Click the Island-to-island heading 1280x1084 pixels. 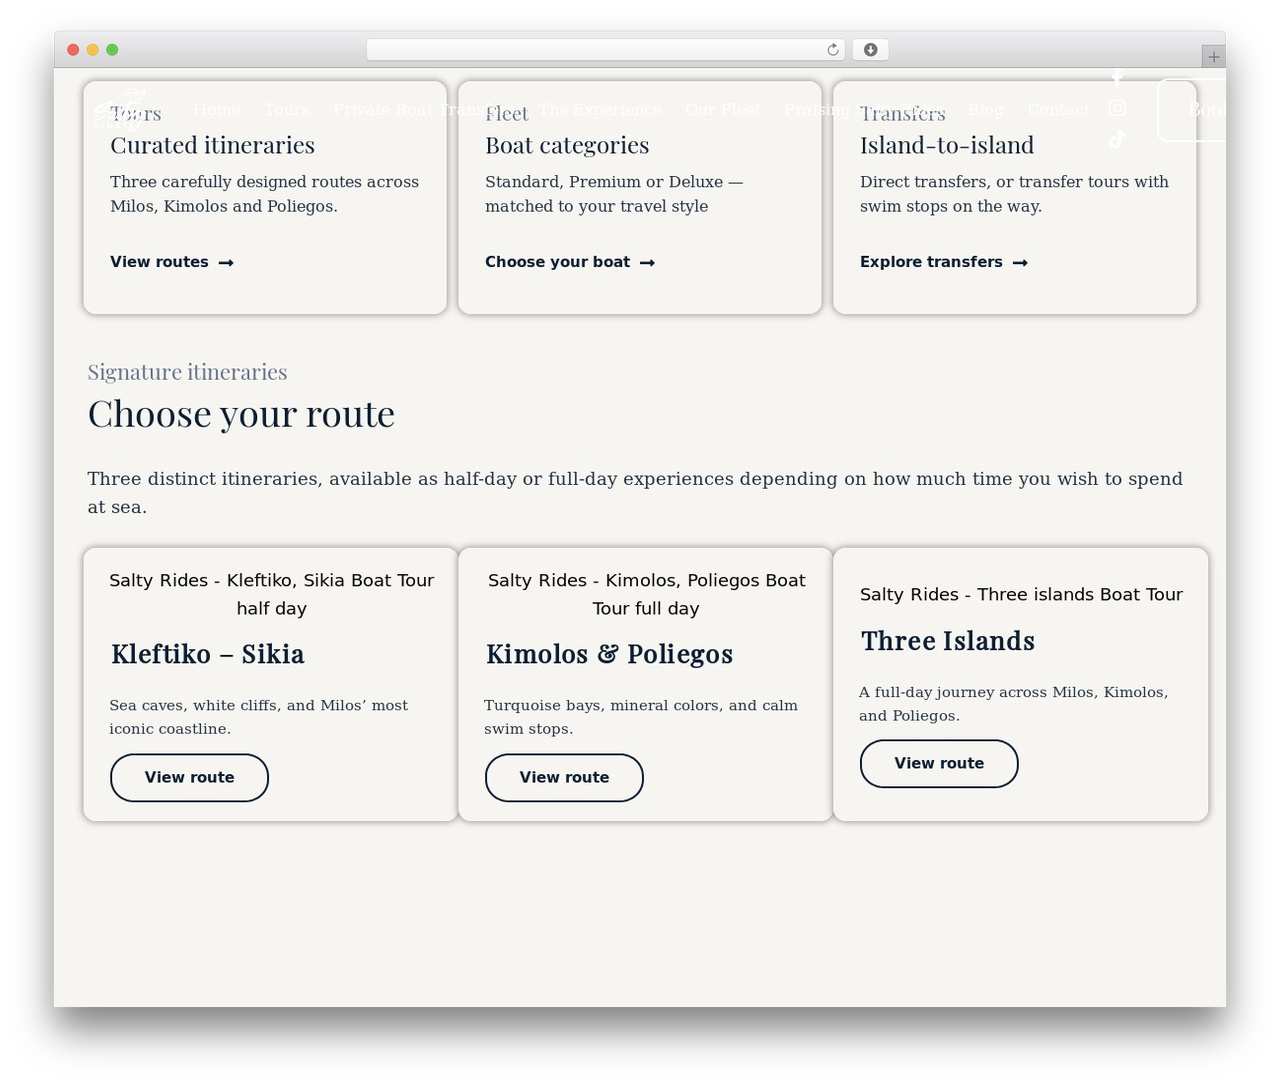(x=947, y=145)
